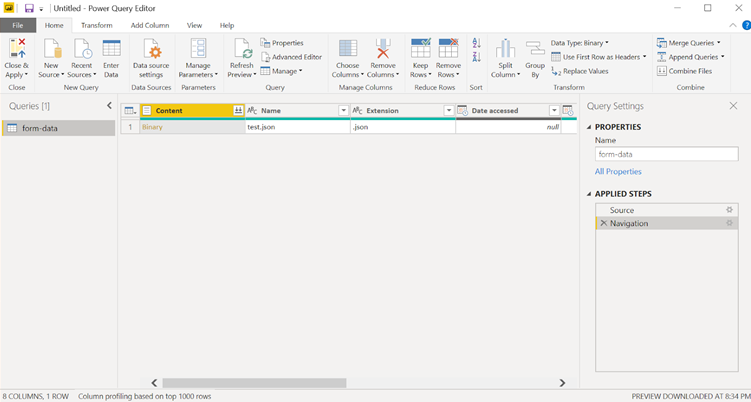Open the Name column filter dropdown
The width and height of the screenshot is (751, 402).
pos(343,111)
